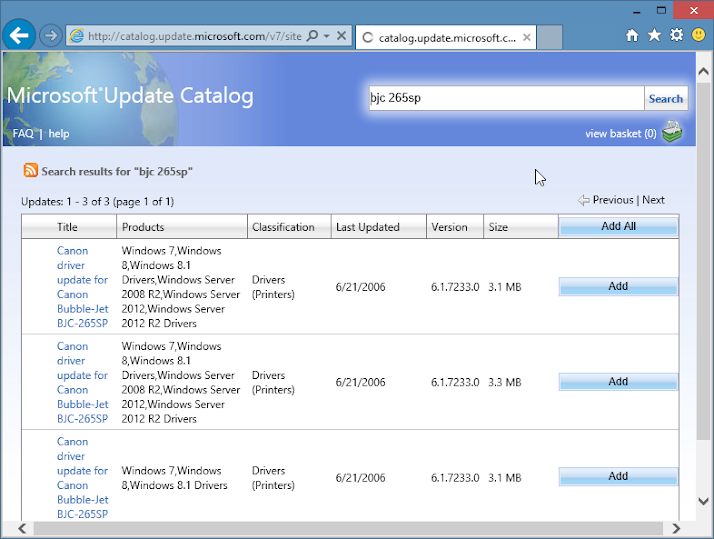Open Favorites with the star icon

(654, 35)
